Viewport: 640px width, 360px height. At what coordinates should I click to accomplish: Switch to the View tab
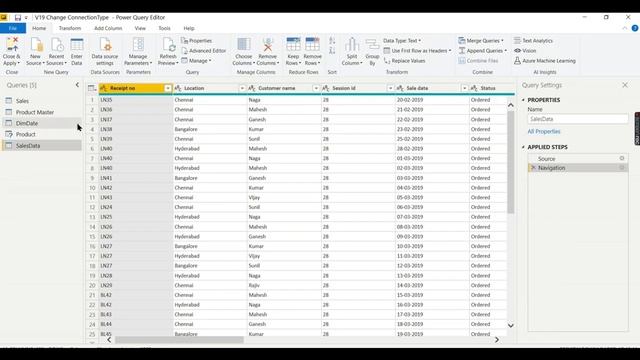coord(140,28)
